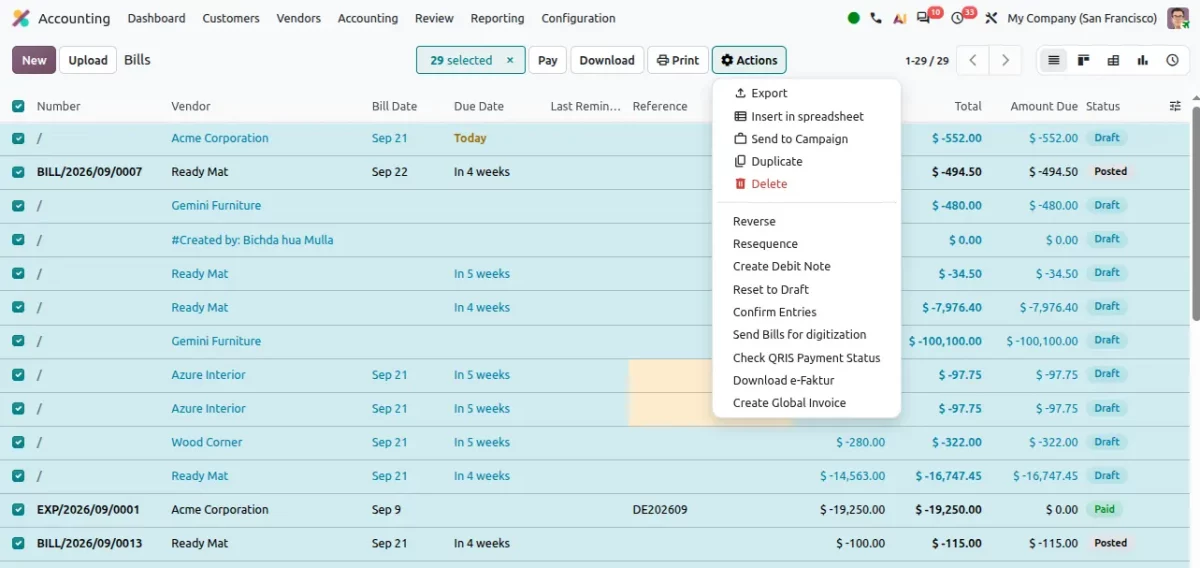Choose Confirm Entries action
Image resolution: width=1200 pixels, height=568 pixels.
click(x=807, y=312)
